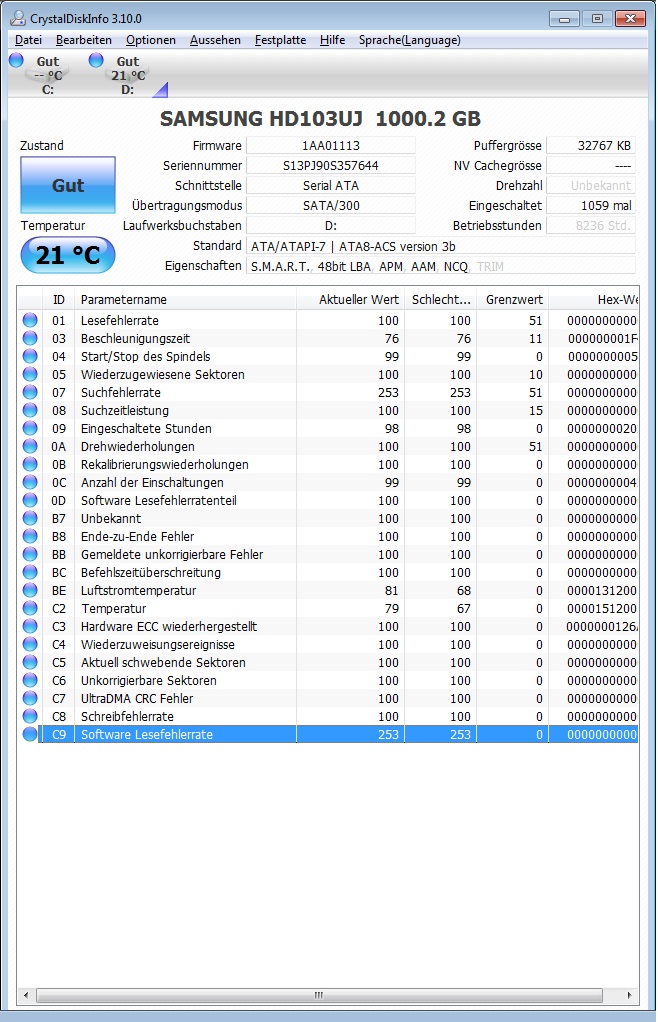Click the status orb for Befehlszeitüberschreitung

[30, 572]
